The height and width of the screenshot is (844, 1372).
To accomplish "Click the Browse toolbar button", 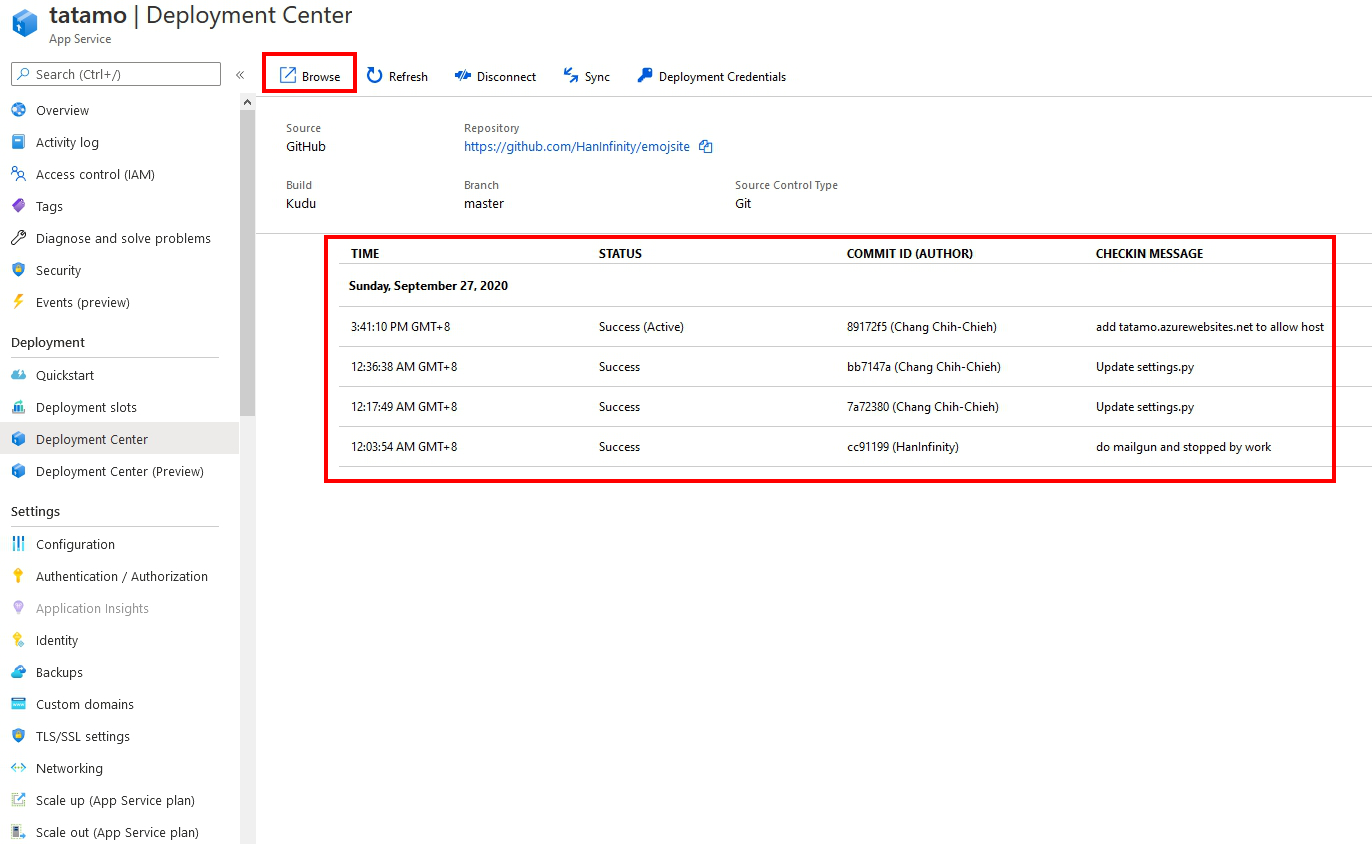I will [310, 76].
